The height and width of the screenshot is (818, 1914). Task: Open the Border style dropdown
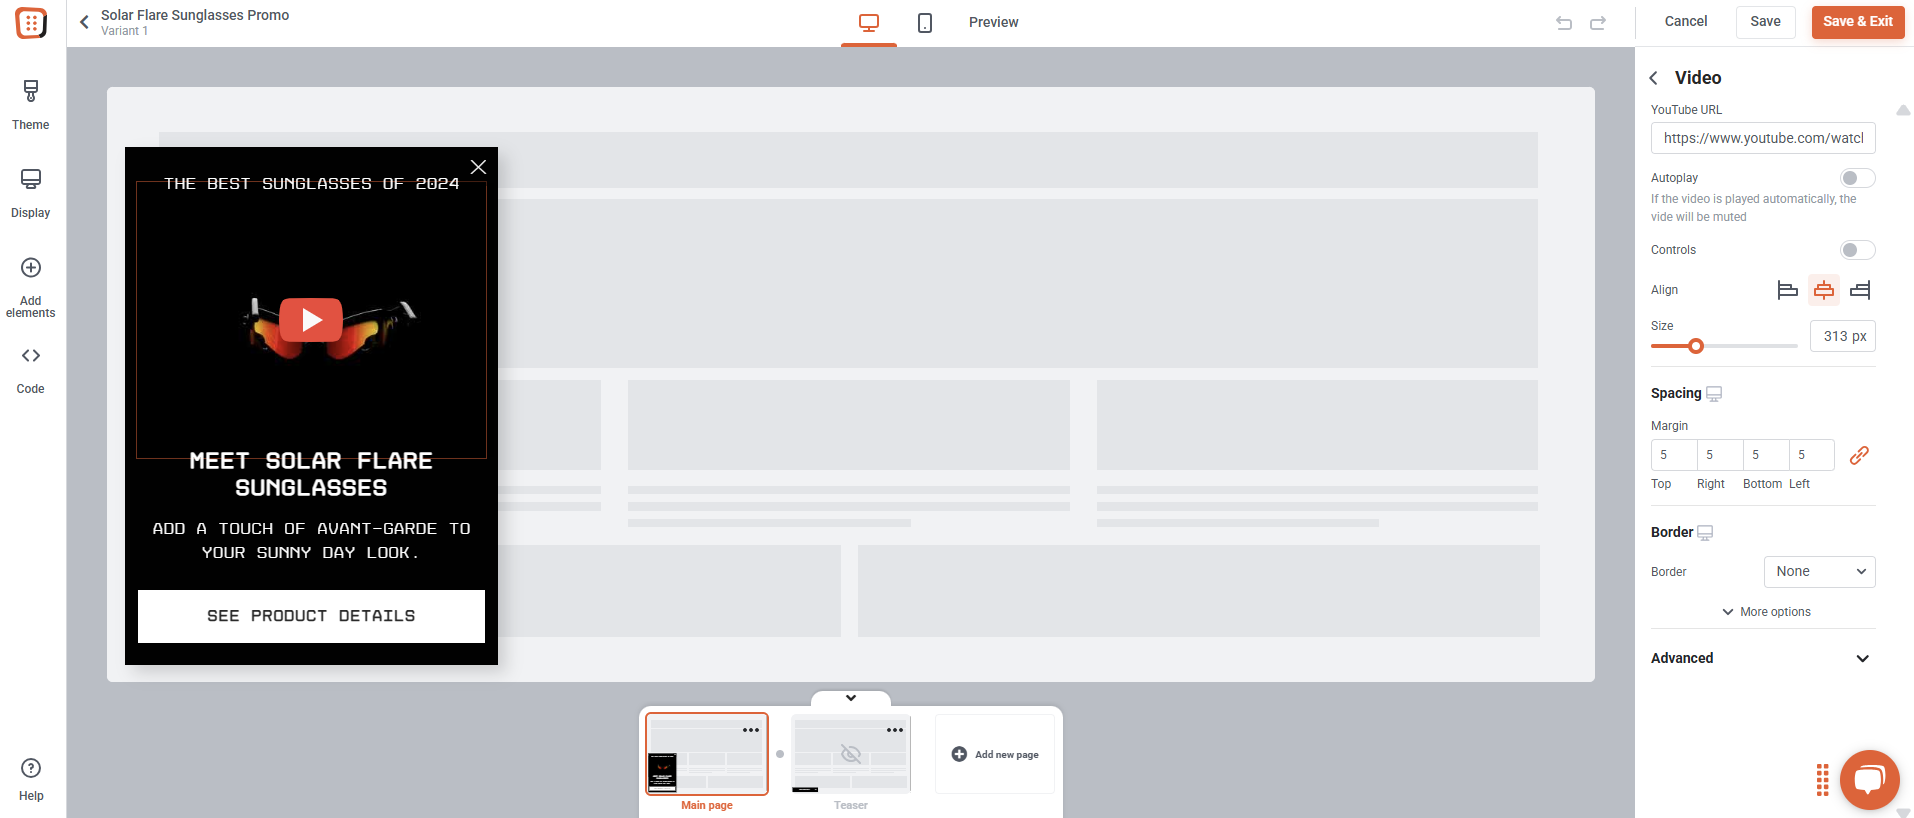coord(1820,572)
